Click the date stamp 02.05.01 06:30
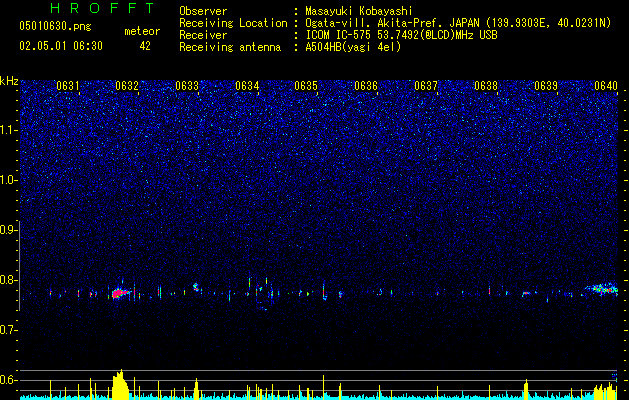Image resolution: width=629 pixels, height=400 pixels. coord(61,46)
